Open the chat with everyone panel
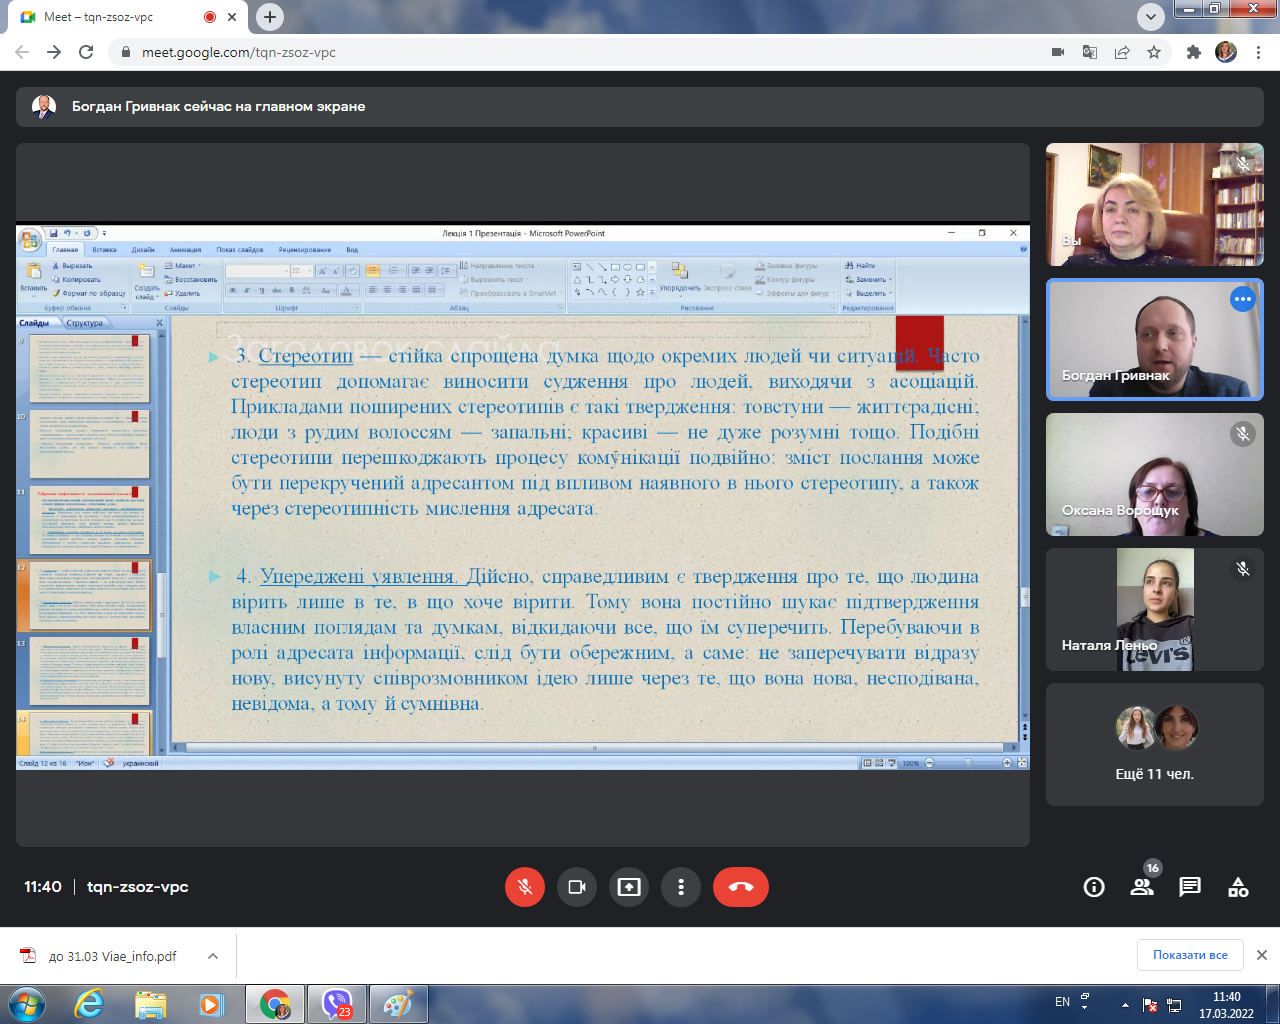Image resolution: width=1280 pixels, height=1024 pixels. point(1190,887)
